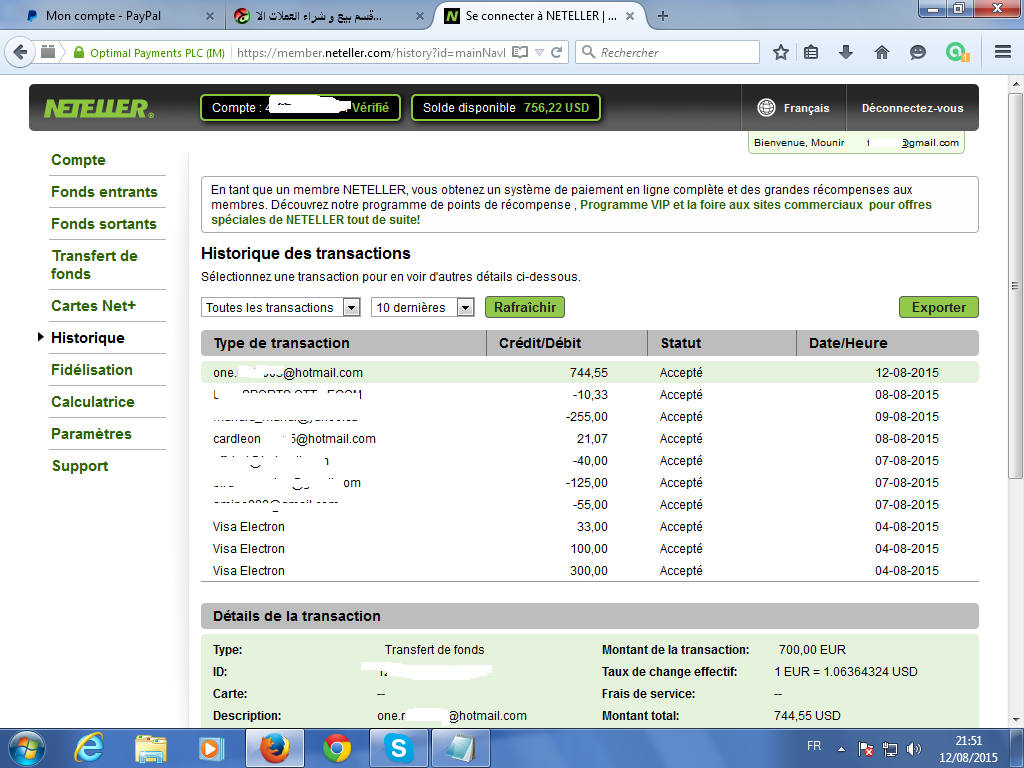Bookmark this page with the star icon
Image resolution: width=1024 pixels, height=768 pixels.
pos(780,52)
